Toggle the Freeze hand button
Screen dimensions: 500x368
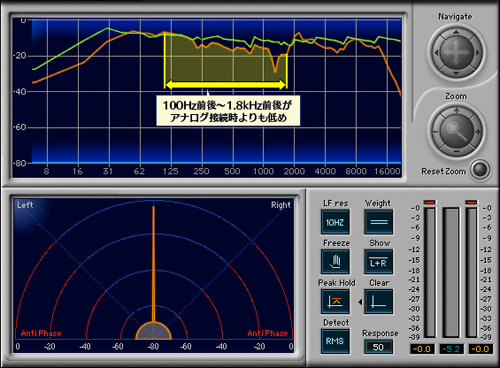[335, 261]
